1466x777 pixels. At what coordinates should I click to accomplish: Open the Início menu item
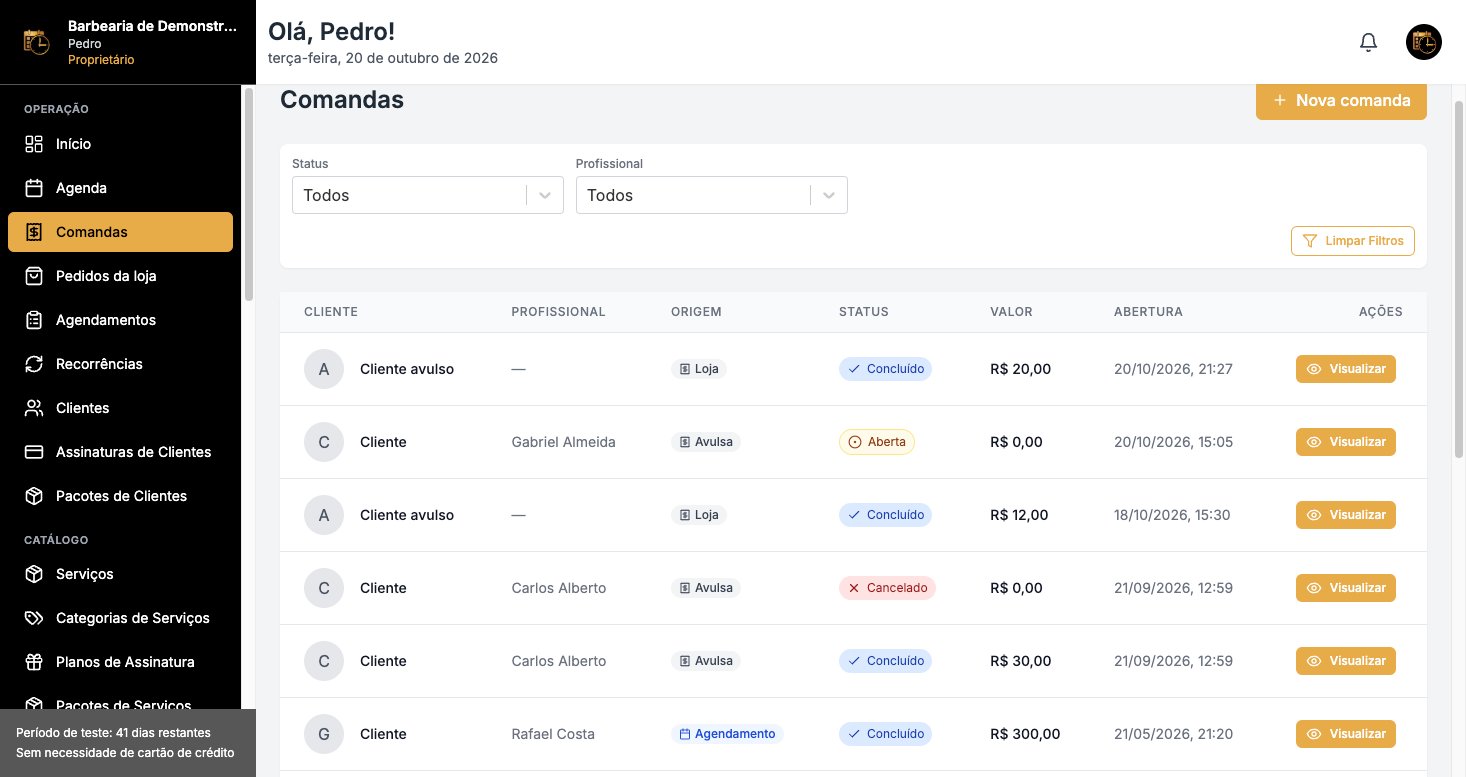click(120, 144)
